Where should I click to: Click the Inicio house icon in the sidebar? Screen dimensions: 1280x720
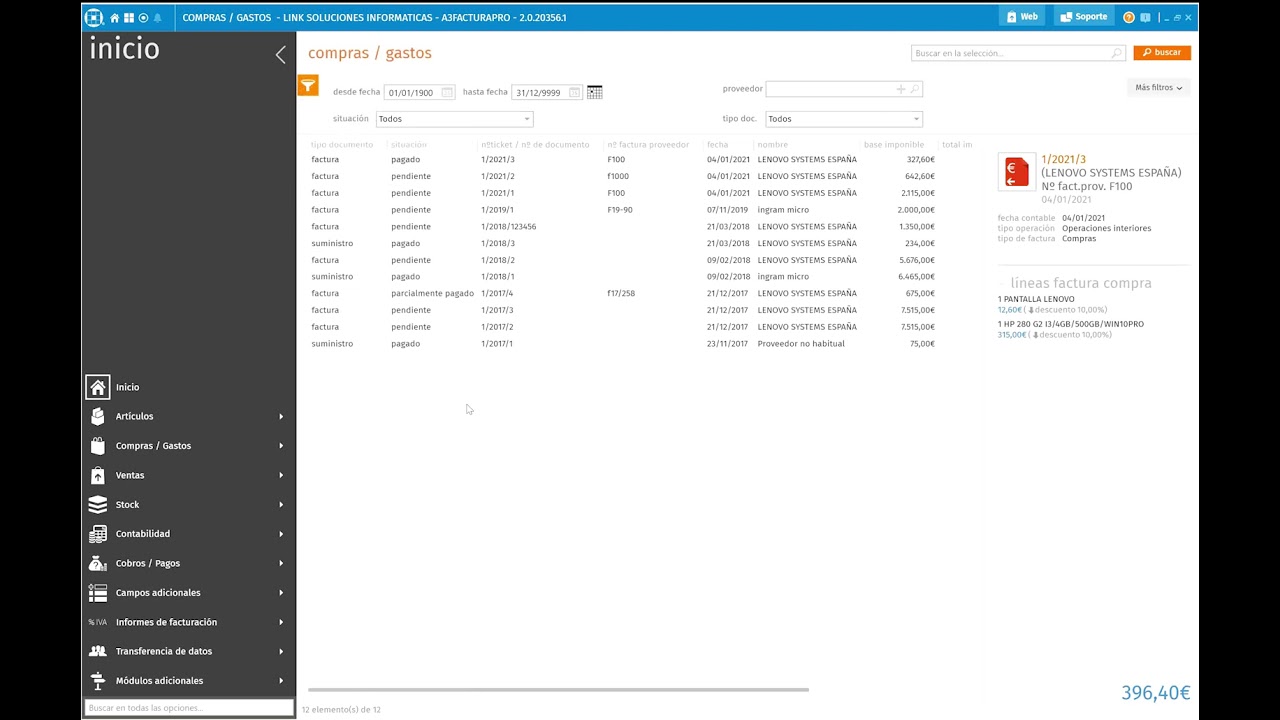click(x=97, y=387)
